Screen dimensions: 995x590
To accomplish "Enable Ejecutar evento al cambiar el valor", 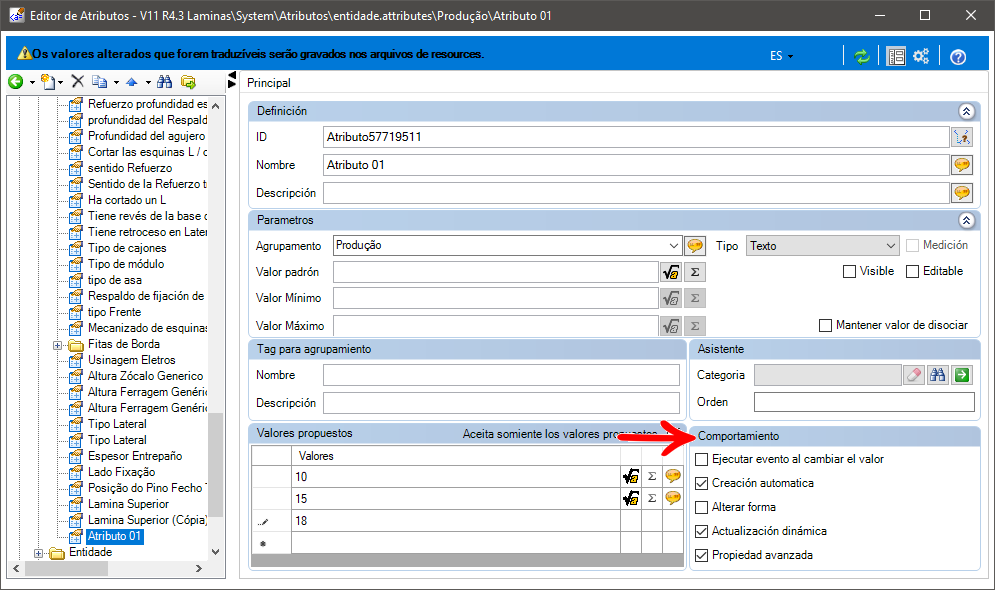I will (701, 459).
